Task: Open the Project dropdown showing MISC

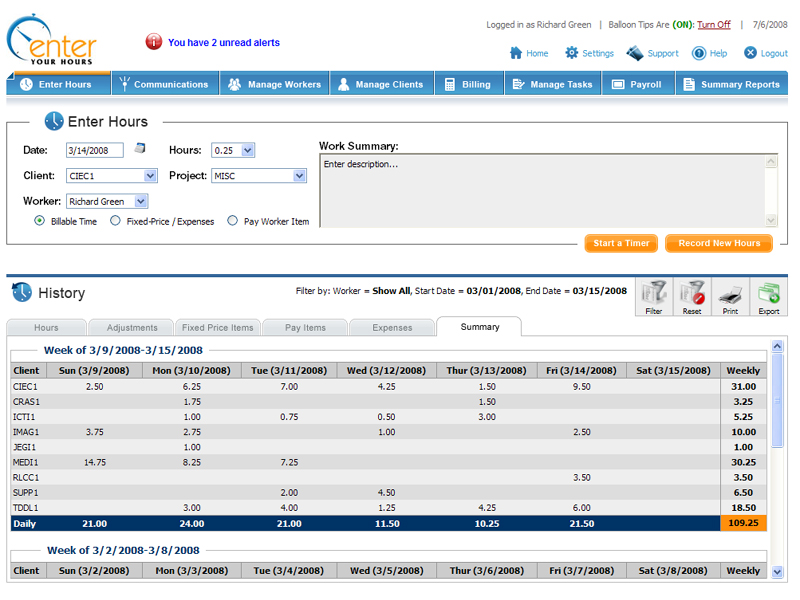Action: pos(299,176)
